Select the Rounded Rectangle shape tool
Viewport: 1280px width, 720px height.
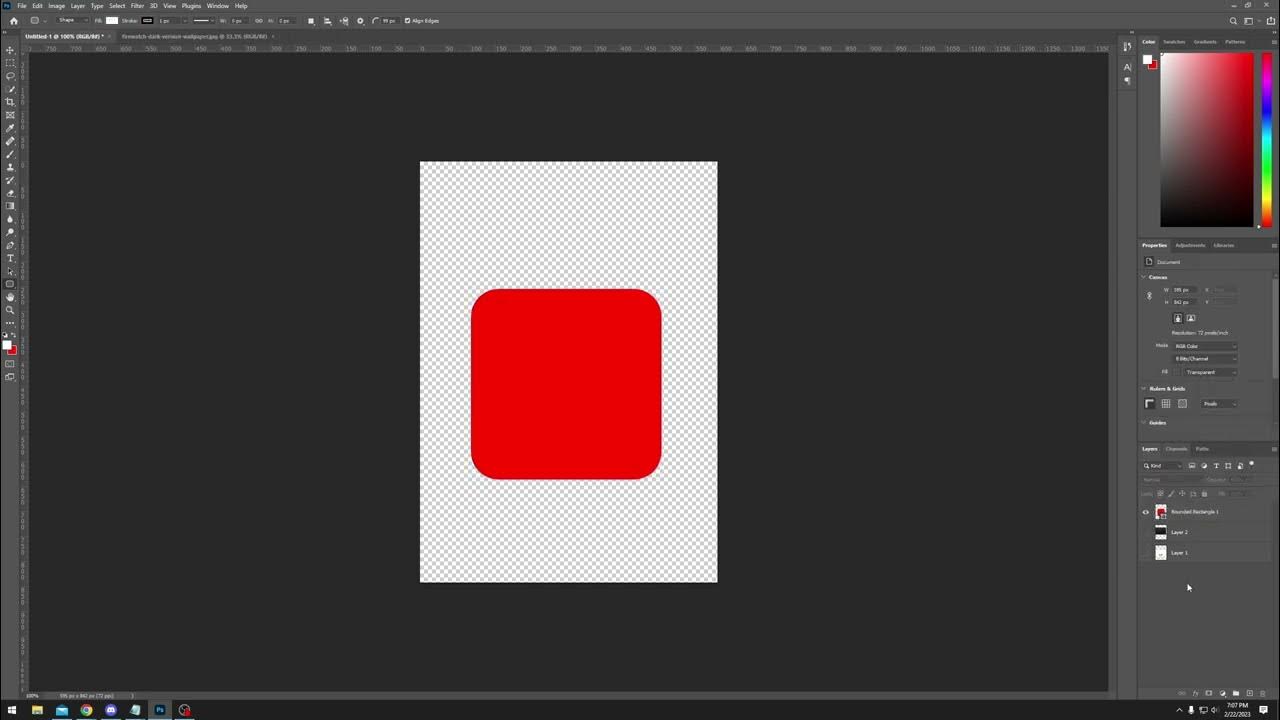[x=10, y=284]
